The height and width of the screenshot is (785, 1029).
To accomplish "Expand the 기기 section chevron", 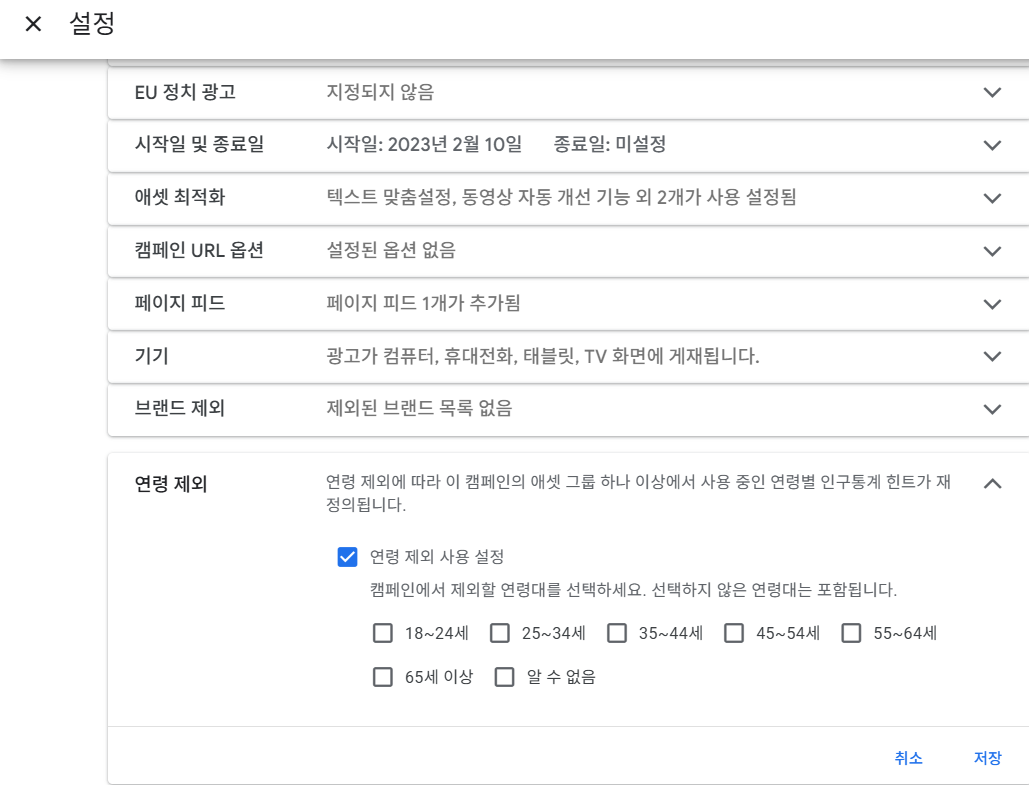I will pos(992,356).
